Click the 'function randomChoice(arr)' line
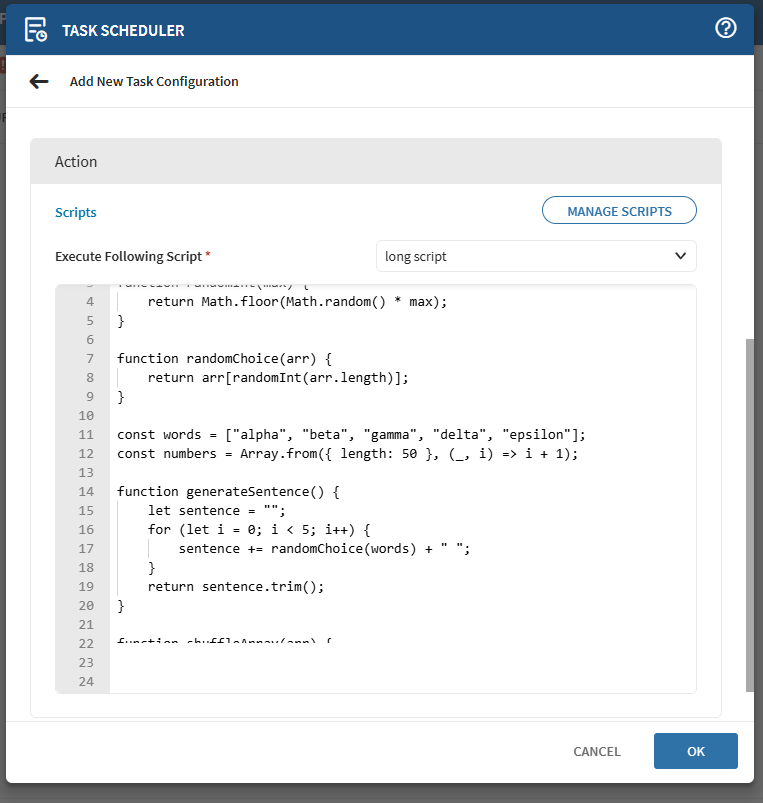This screenshot has width=763, height=803. 224,358
